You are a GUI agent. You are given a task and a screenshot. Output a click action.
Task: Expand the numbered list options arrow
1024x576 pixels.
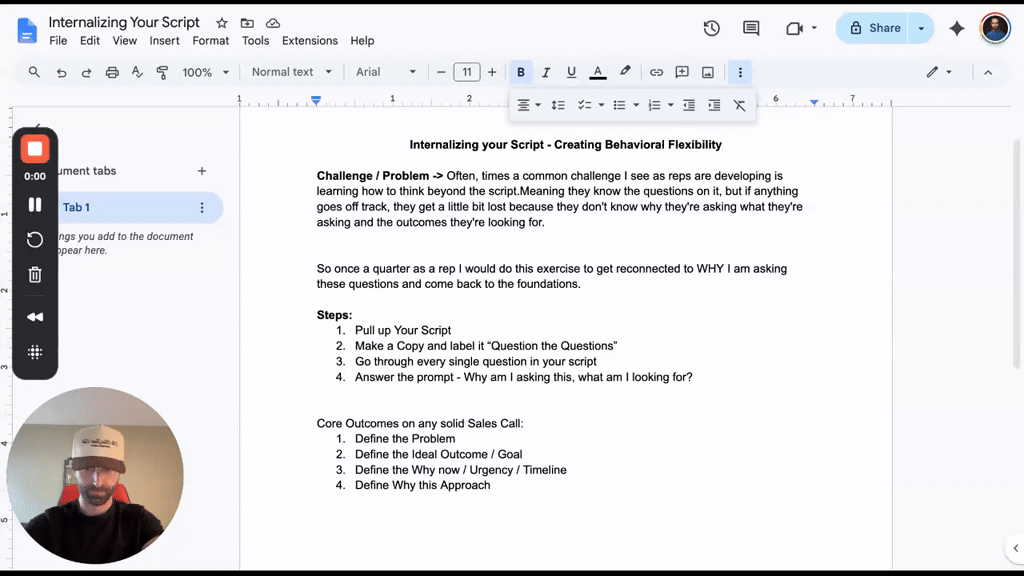671,105
